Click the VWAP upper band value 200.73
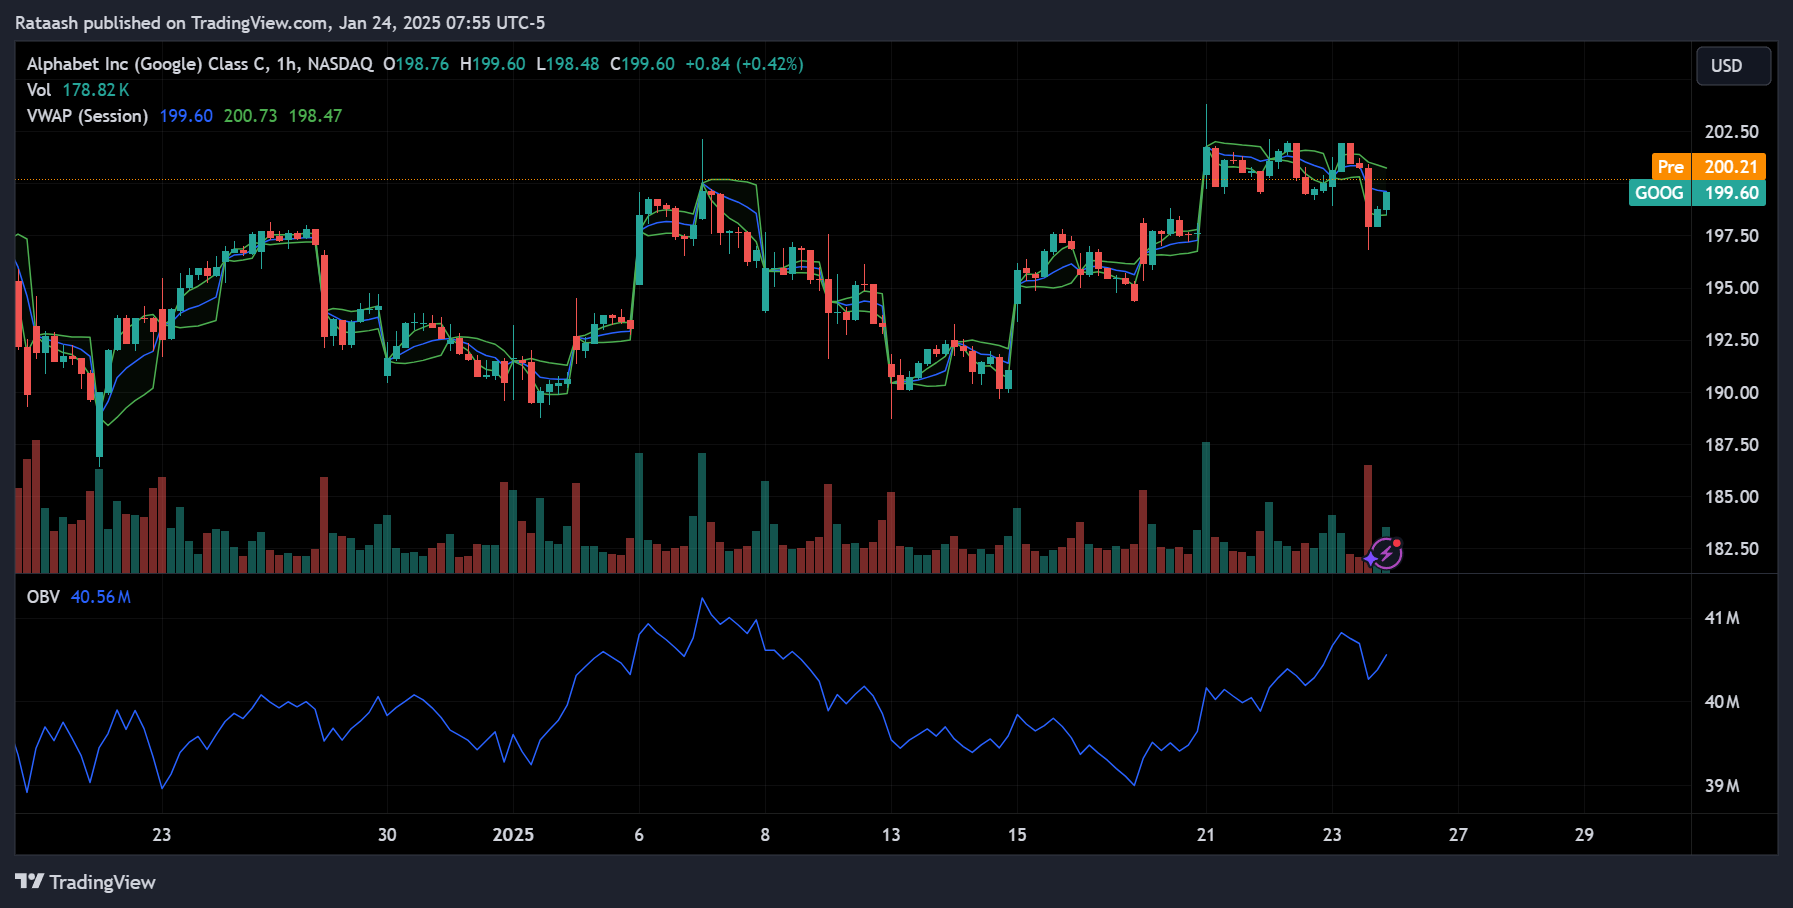Screen dimensions: 1793x908 pos(250,116)
